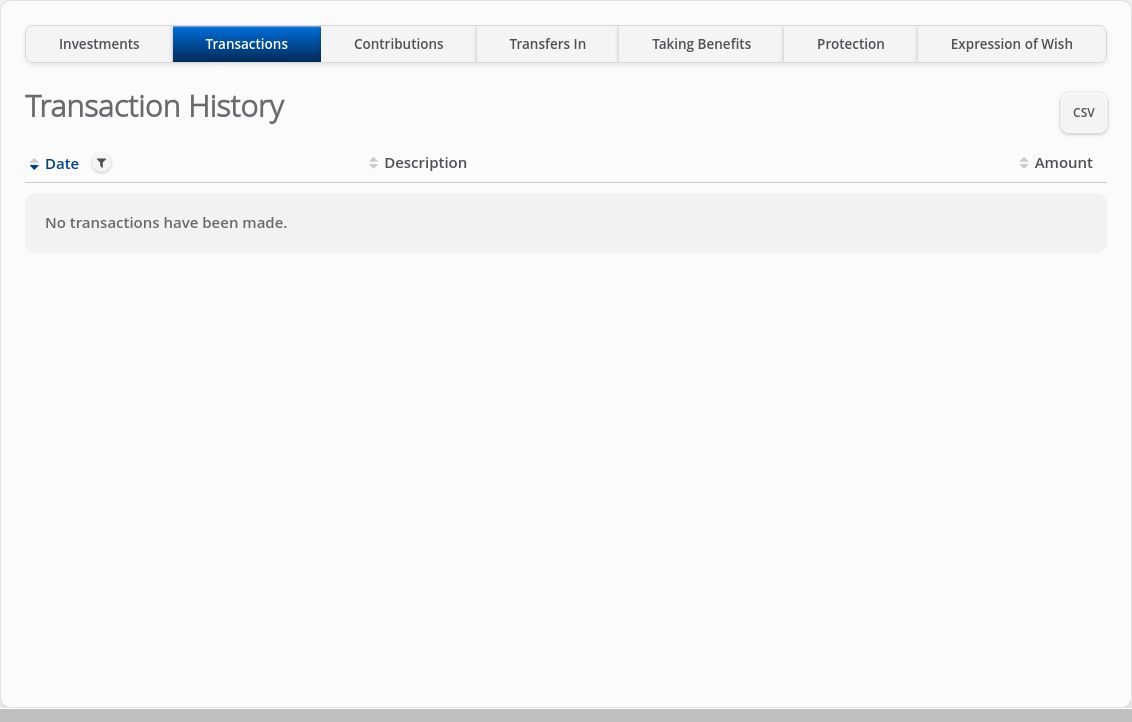Viewport: 1132px width, 722px height.
Task: Click the Transaction History heading
Action: (x=154, y=106)
